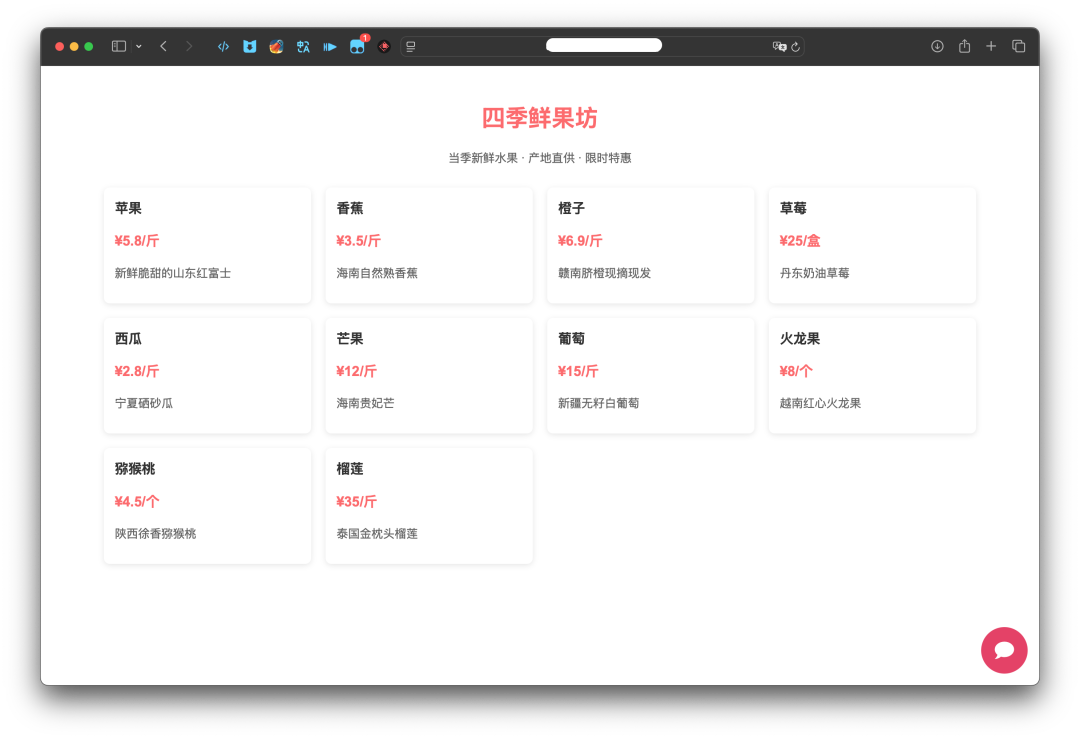Viewport: 1080px width, 739px height.
Task: Open the translate extension in the toolbar
Action: 303,45
